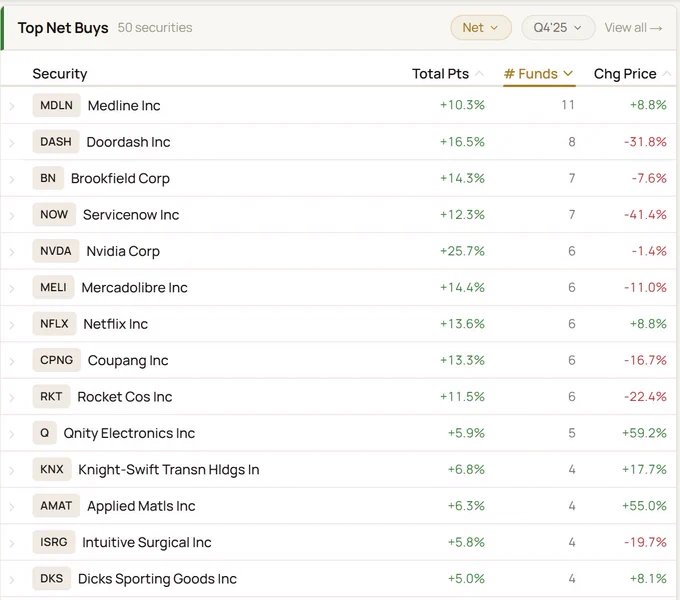Expand the Netflix Inc row chevron
This screenshot has width=680, height=600.
(12, 325)
